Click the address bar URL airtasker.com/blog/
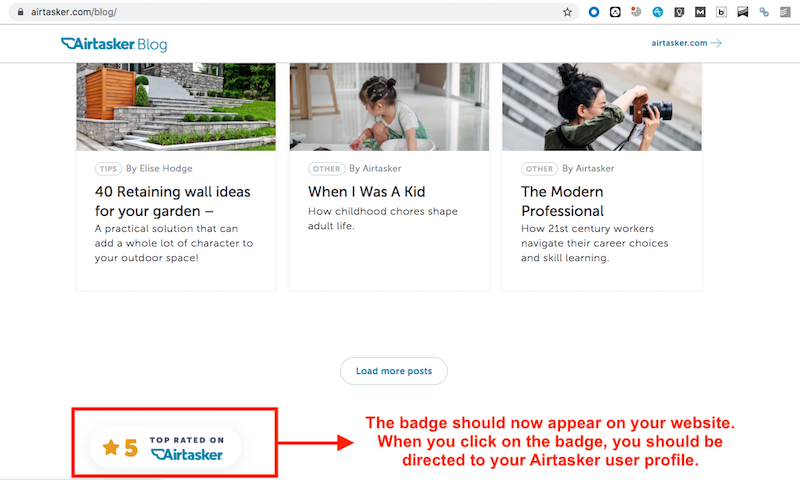The image size is (800, 480). [x=73, y=12]
